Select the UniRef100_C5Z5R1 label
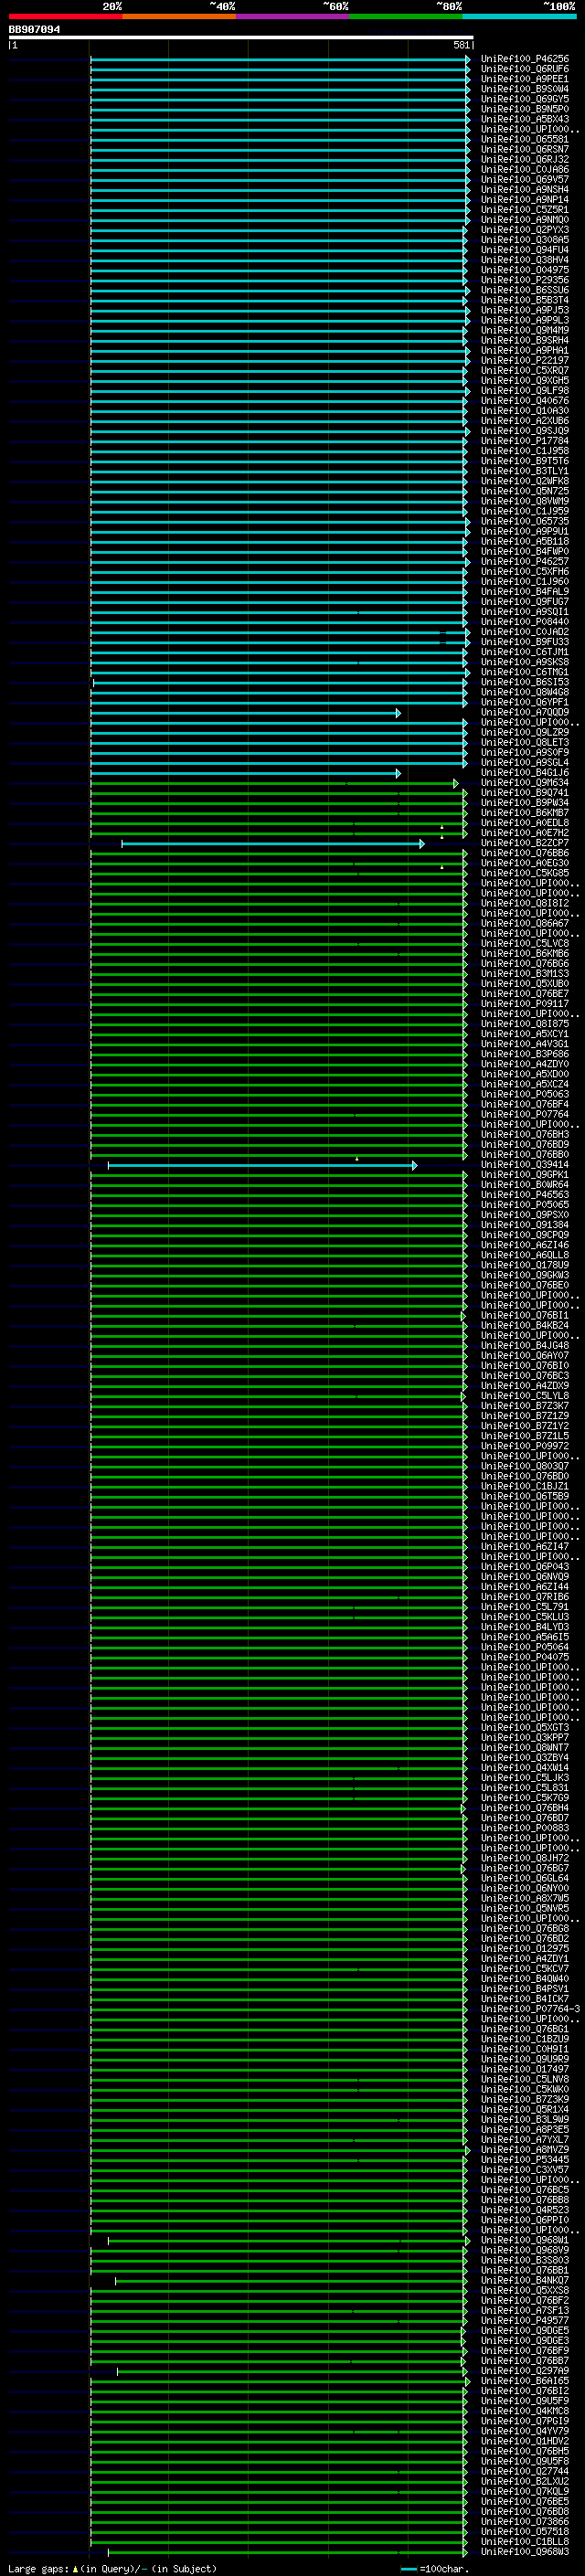This screenshot has width=585, height=2576. (525, 211)
